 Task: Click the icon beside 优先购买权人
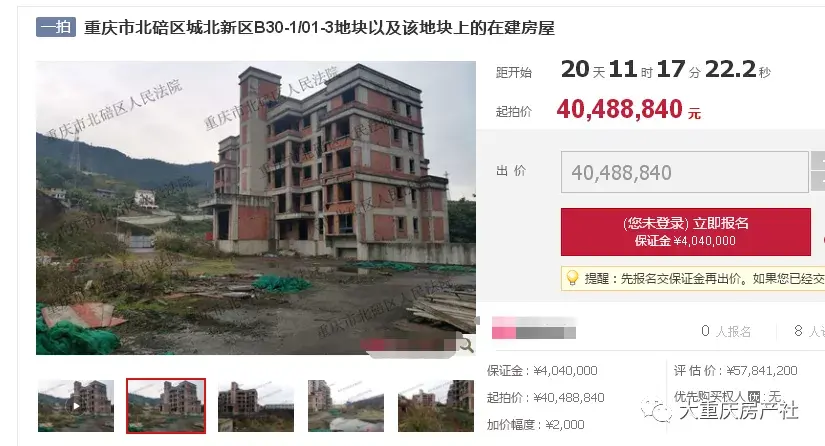(754, 397)
